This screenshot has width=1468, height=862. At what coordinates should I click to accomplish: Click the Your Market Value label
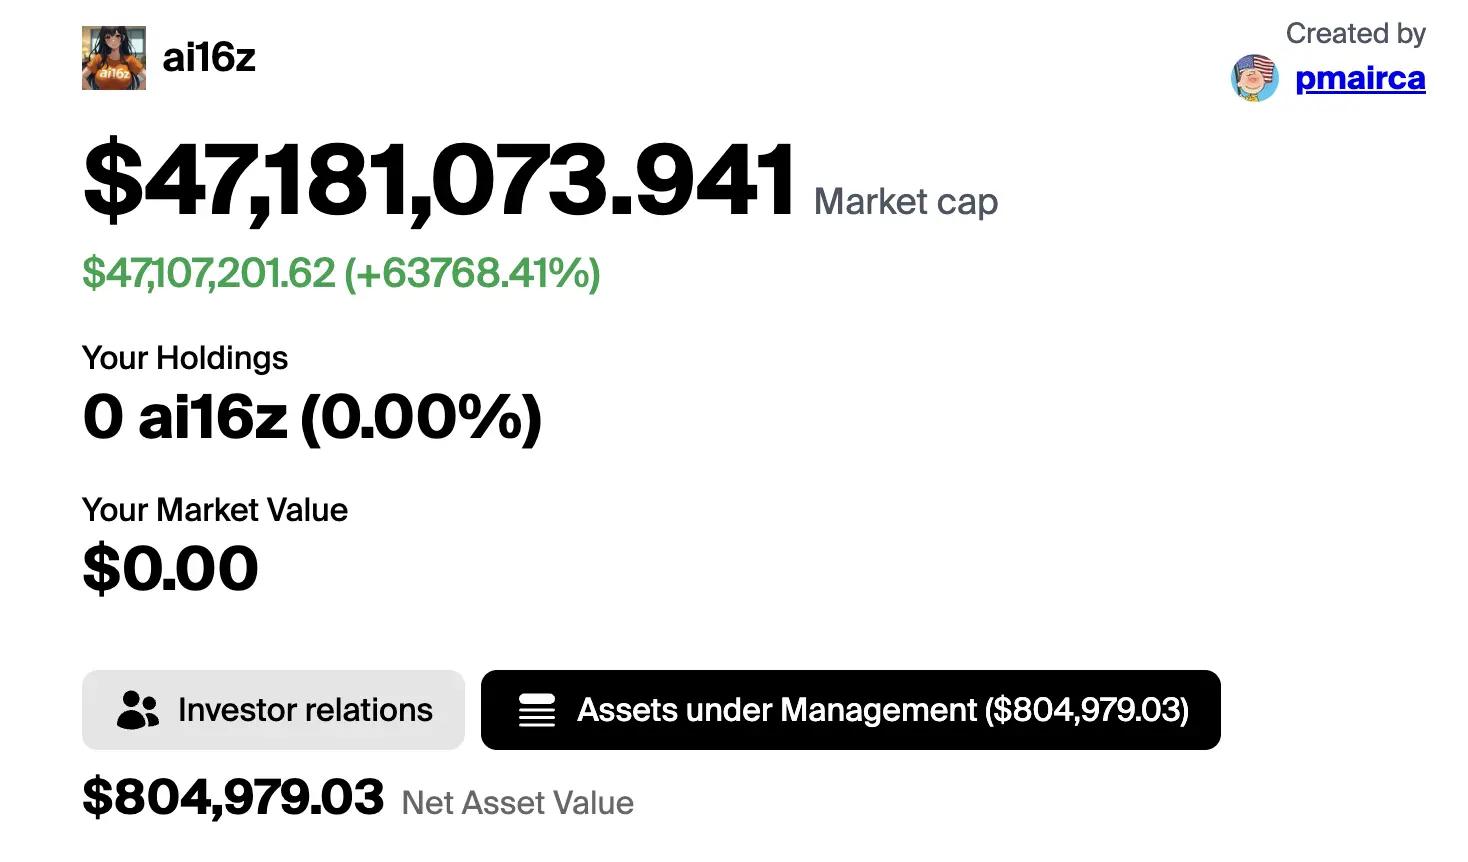point(215,510)
